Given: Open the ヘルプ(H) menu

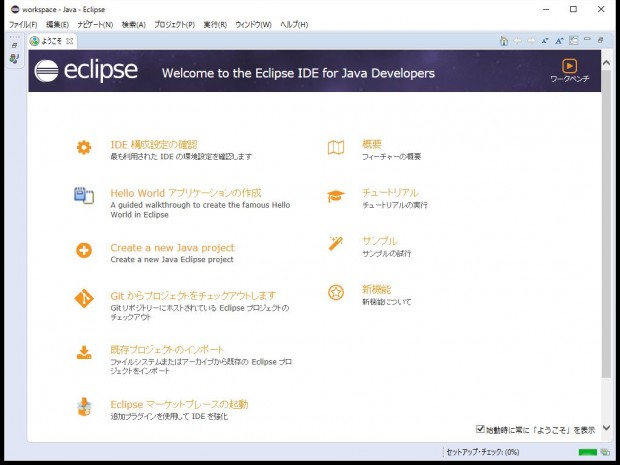Looking at the screenshot, I should tap(294, 25).
